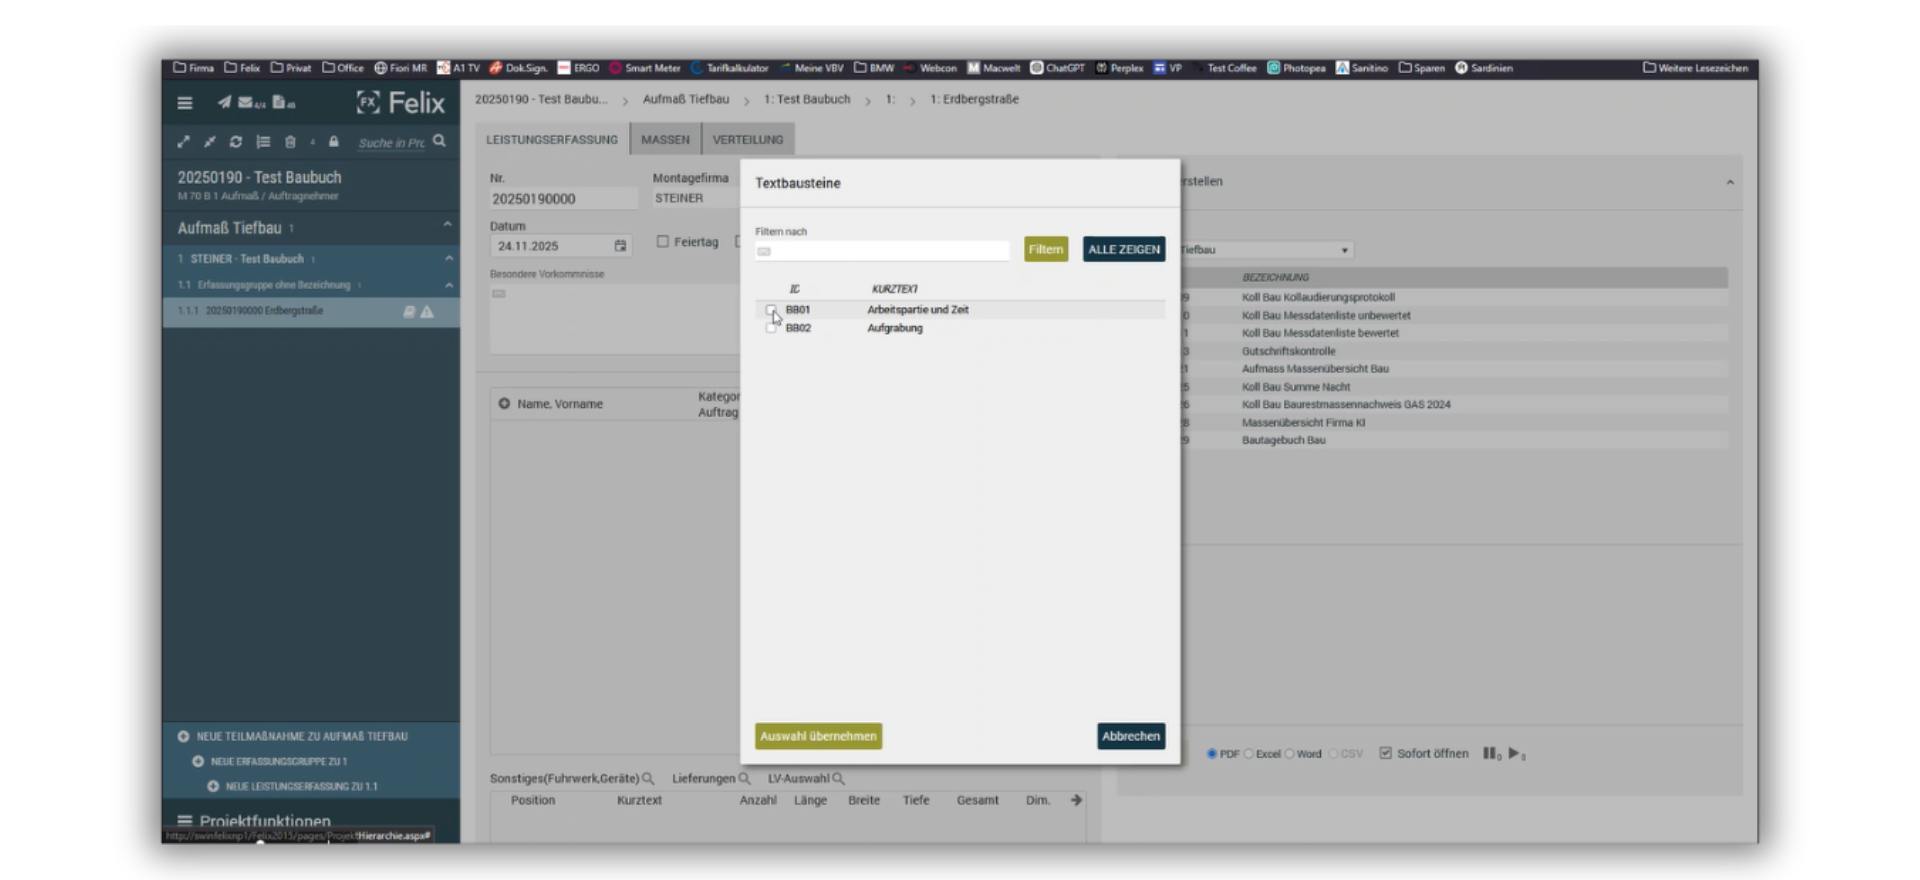1920x880 pixels.
Task: Open the envelope messages icon
Action: [x=246, y=102]
